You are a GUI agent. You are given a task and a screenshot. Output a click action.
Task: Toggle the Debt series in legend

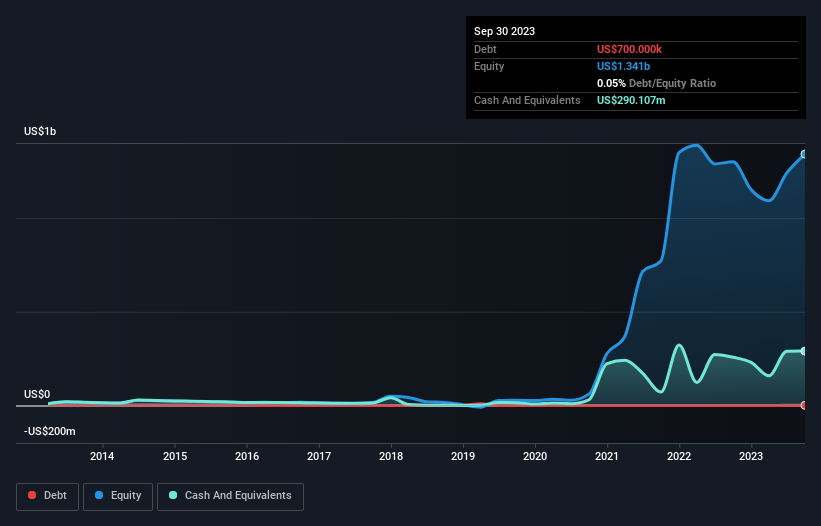(47, 496)
